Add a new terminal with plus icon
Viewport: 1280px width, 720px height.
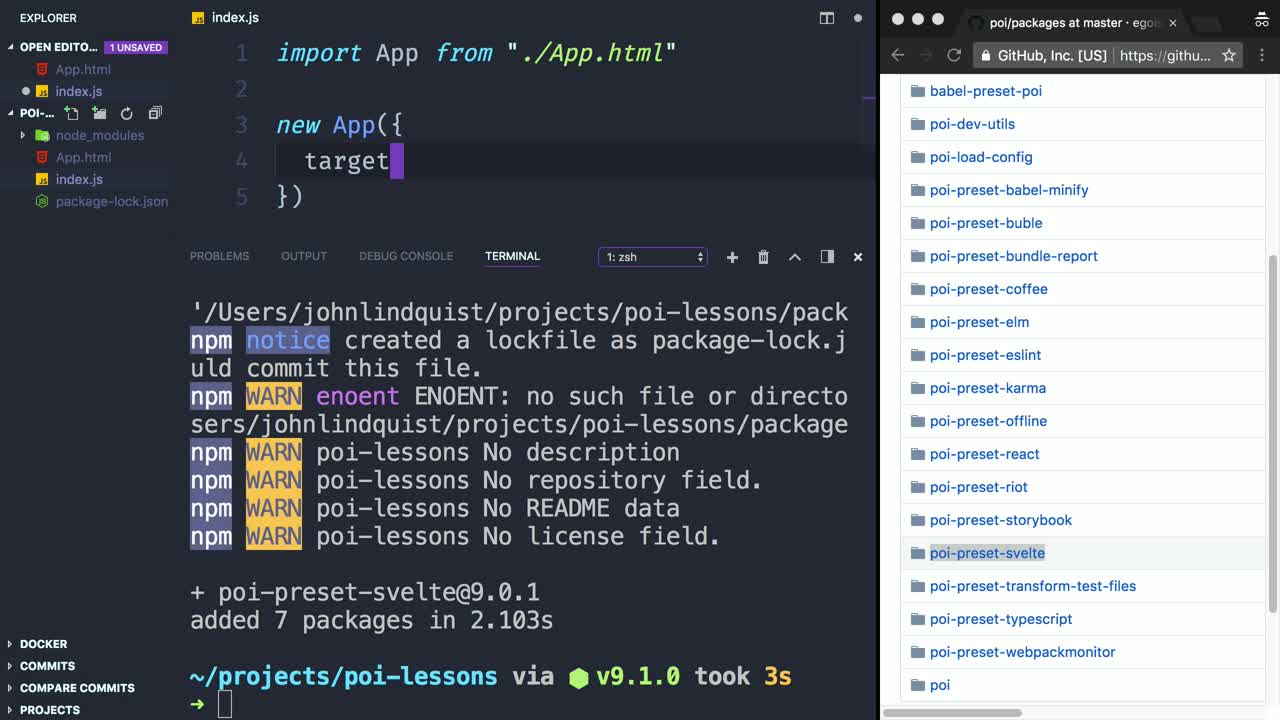tap(732, 257)
